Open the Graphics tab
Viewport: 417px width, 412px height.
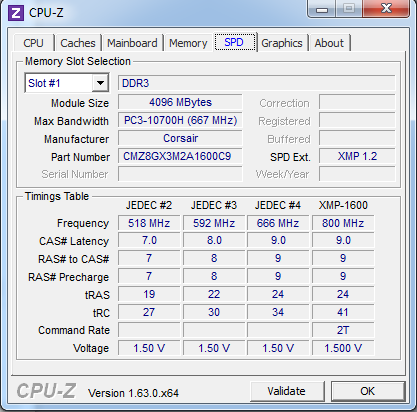[282, 43]
